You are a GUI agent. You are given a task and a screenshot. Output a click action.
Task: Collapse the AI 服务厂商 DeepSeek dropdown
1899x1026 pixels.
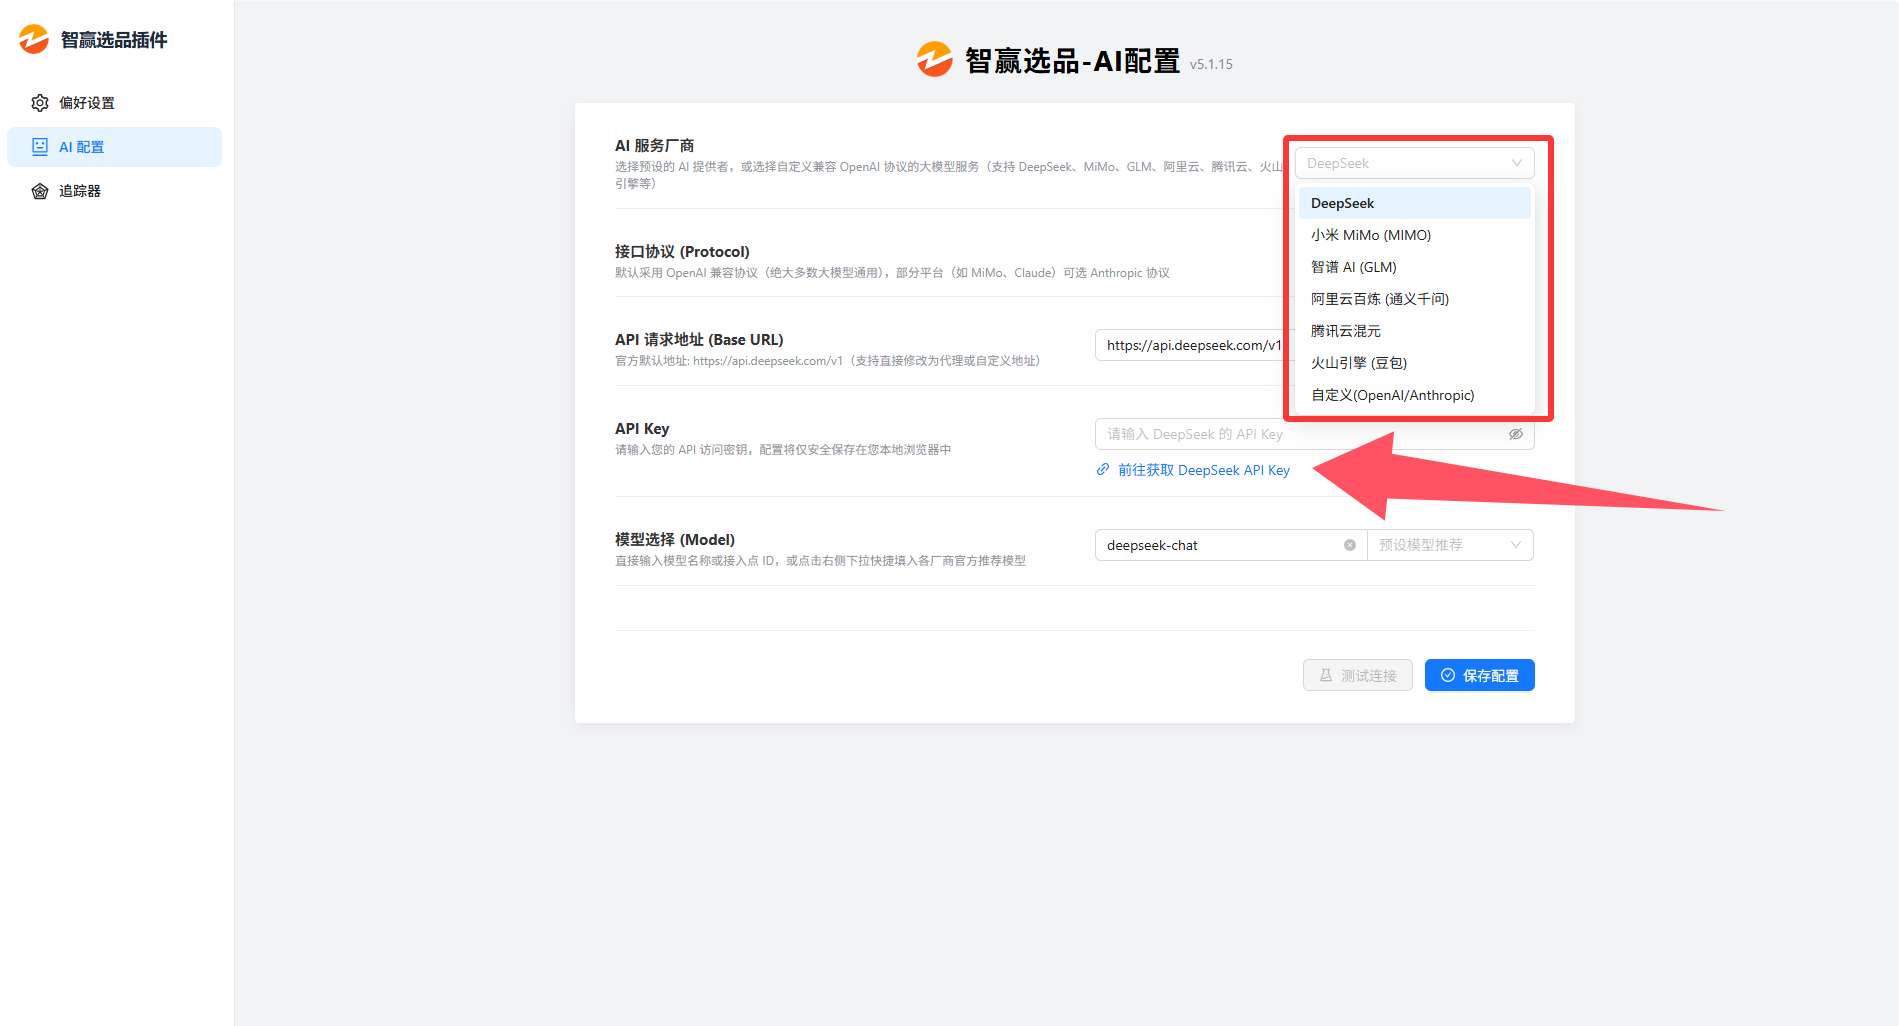[1414, 163]
